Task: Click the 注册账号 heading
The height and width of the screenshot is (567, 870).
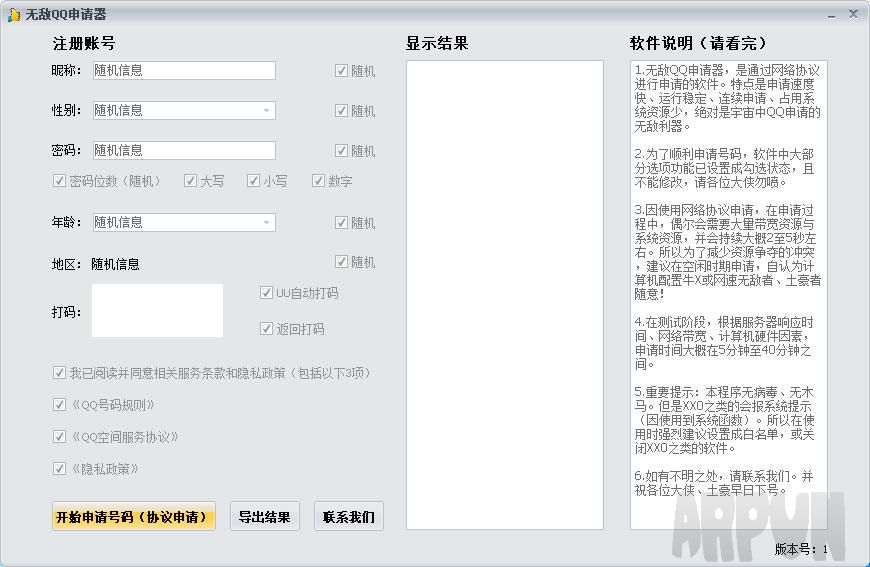Action: (84, 43)
